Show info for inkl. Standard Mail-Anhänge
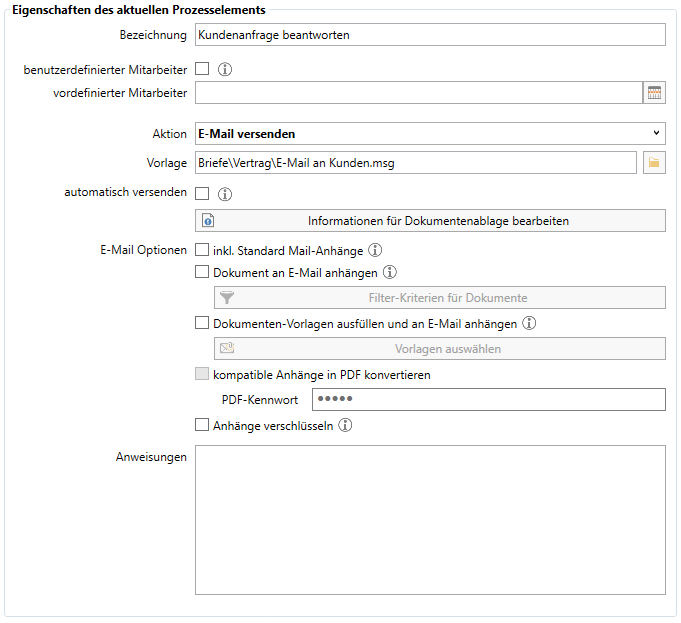 point(375,250)
